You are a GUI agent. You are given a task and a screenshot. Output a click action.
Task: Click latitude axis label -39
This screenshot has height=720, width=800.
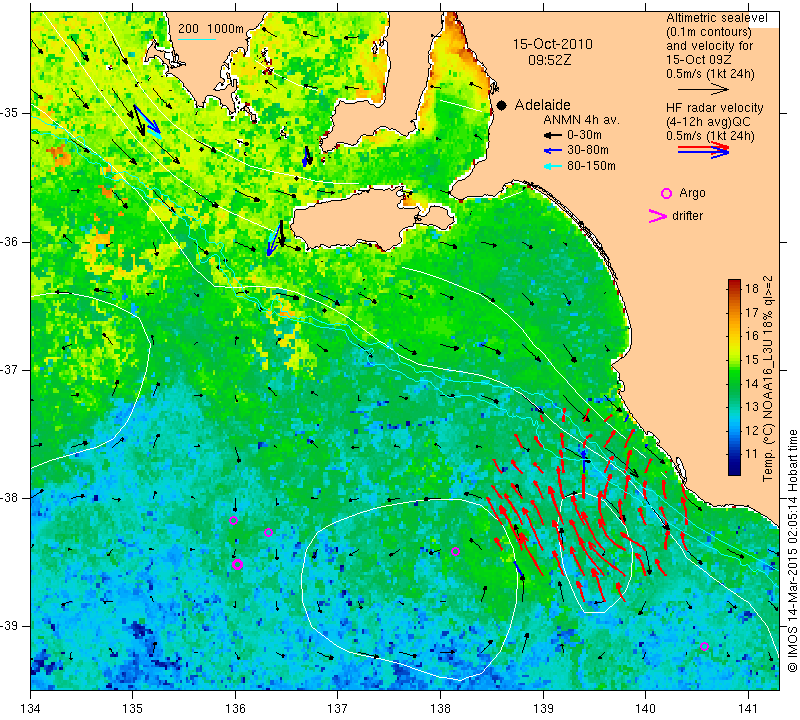pyautogui.click(x=10, y=626)
